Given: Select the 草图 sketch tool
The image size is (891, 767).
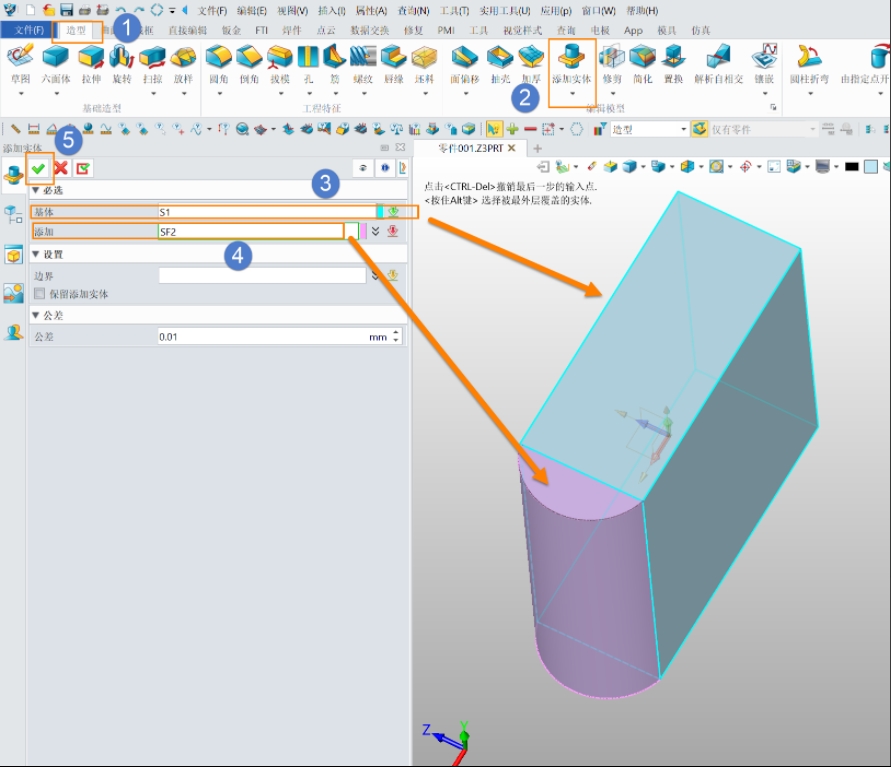Looking at the screenshot, I should click(20, 64).
